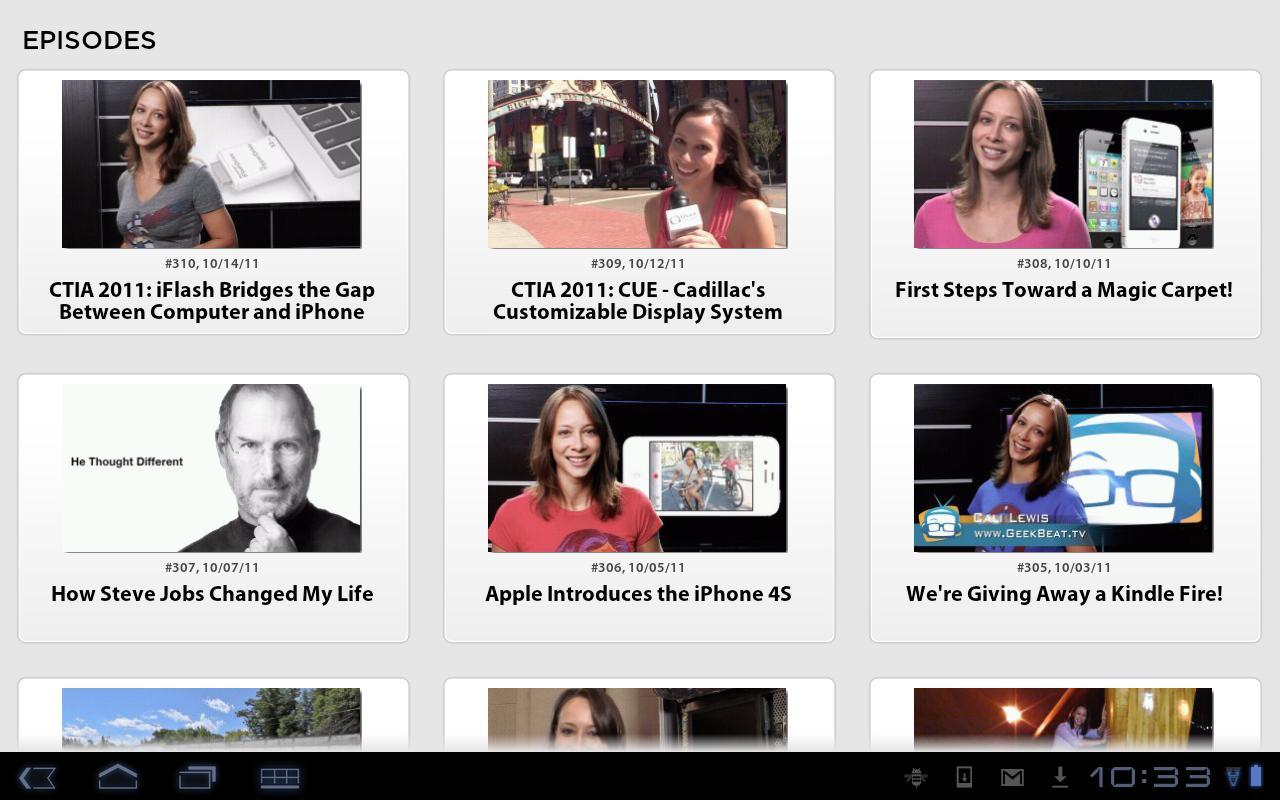This screenshot has width=1280, height=800.
Task: Select the Cadillac CUE episode thumbnail image
Action: [637, 164]
